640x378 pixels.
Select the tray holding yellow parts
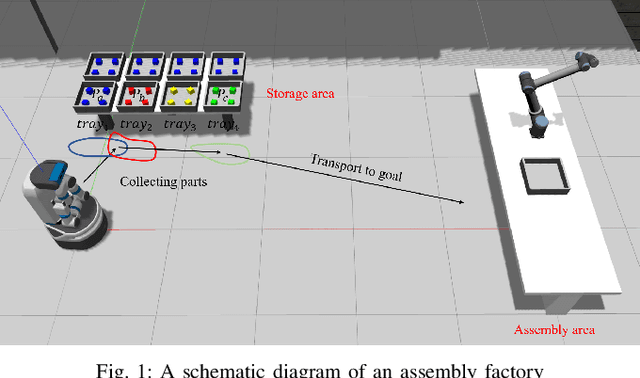tap(181, 97)
